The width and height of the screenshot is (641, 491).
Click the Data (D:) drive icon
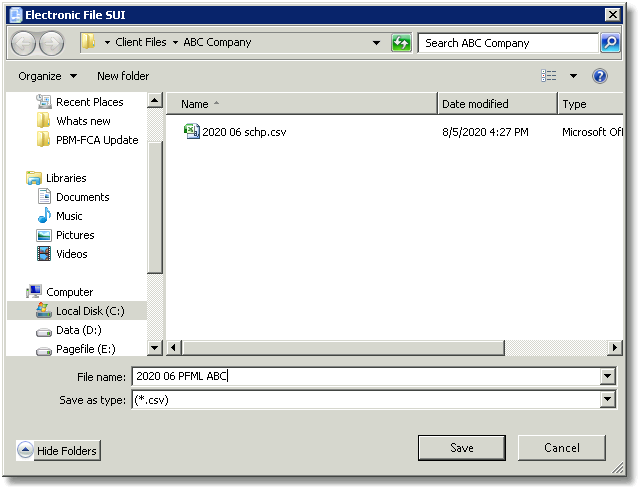coord(44,332)
